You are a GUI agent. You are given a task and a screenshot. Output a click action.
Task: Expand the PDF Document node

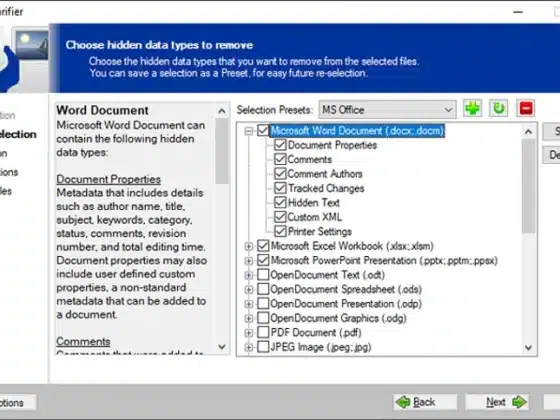pyautogui.click(x=249, y=332)
